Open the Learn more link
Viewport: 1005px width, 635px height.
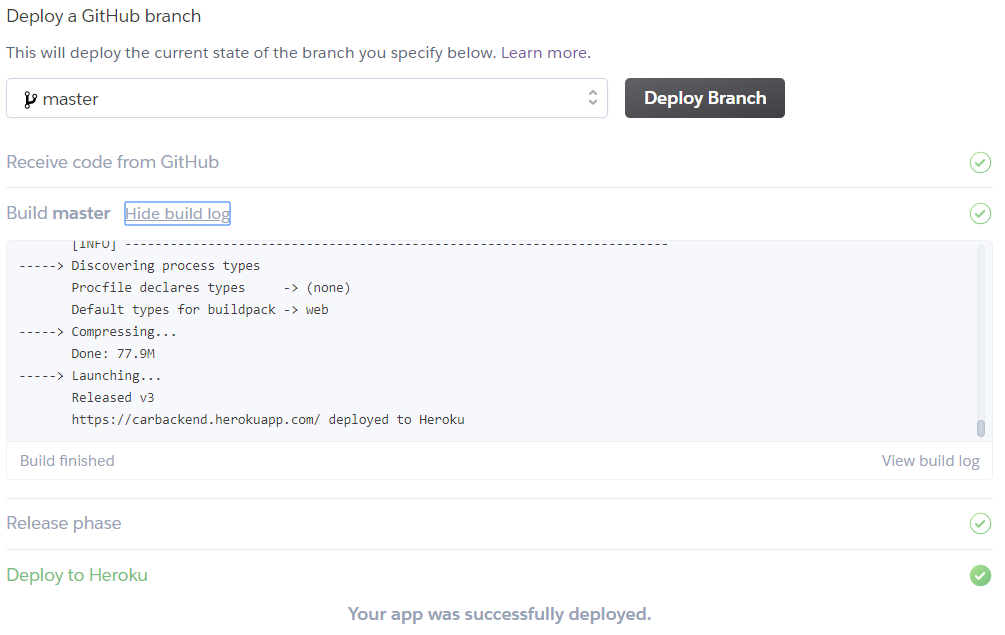544,53
